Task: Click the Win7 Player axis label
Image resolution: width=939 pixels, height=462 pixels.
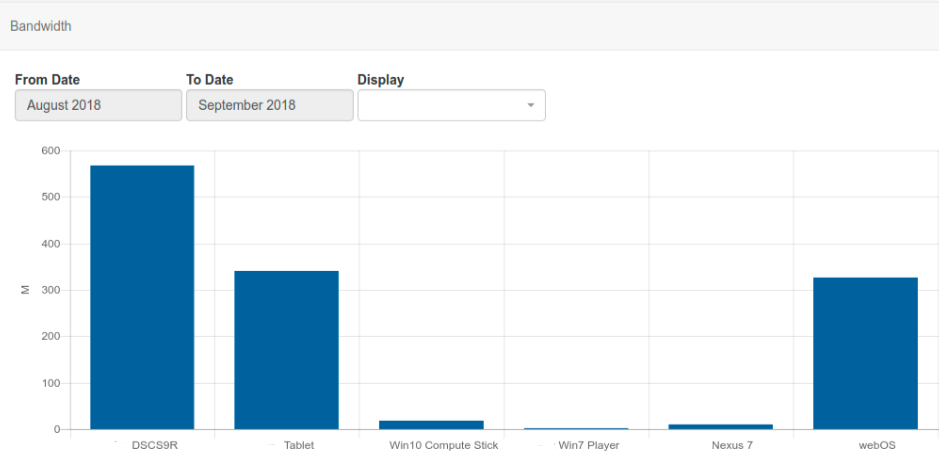Action: 588,445
